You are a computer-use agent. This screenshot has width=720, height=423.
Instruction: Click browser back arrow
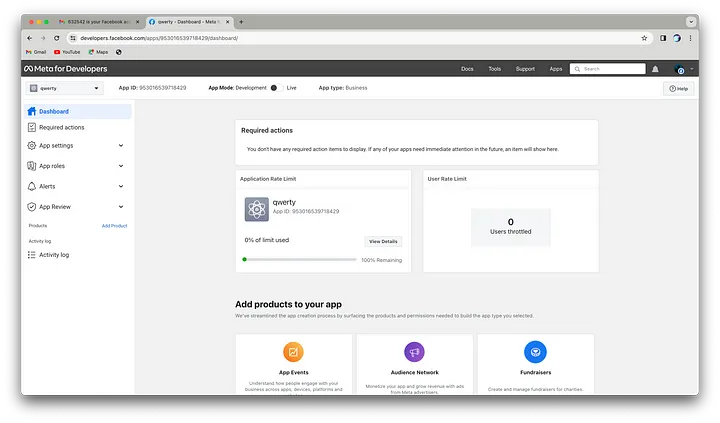30,38
